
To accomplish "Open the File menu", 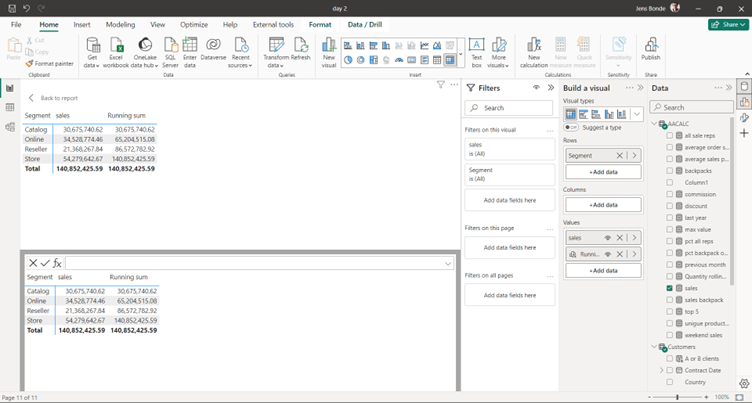I will (x=16, y=24).
